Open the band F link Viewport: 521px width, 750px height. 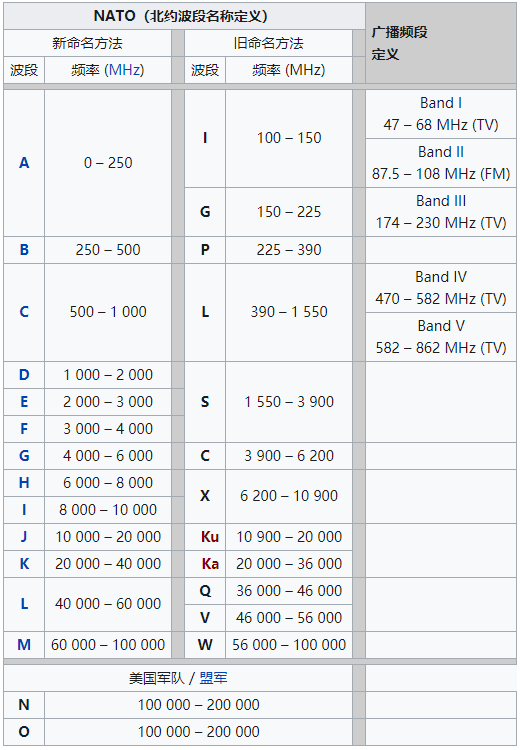tap(24, 429)
